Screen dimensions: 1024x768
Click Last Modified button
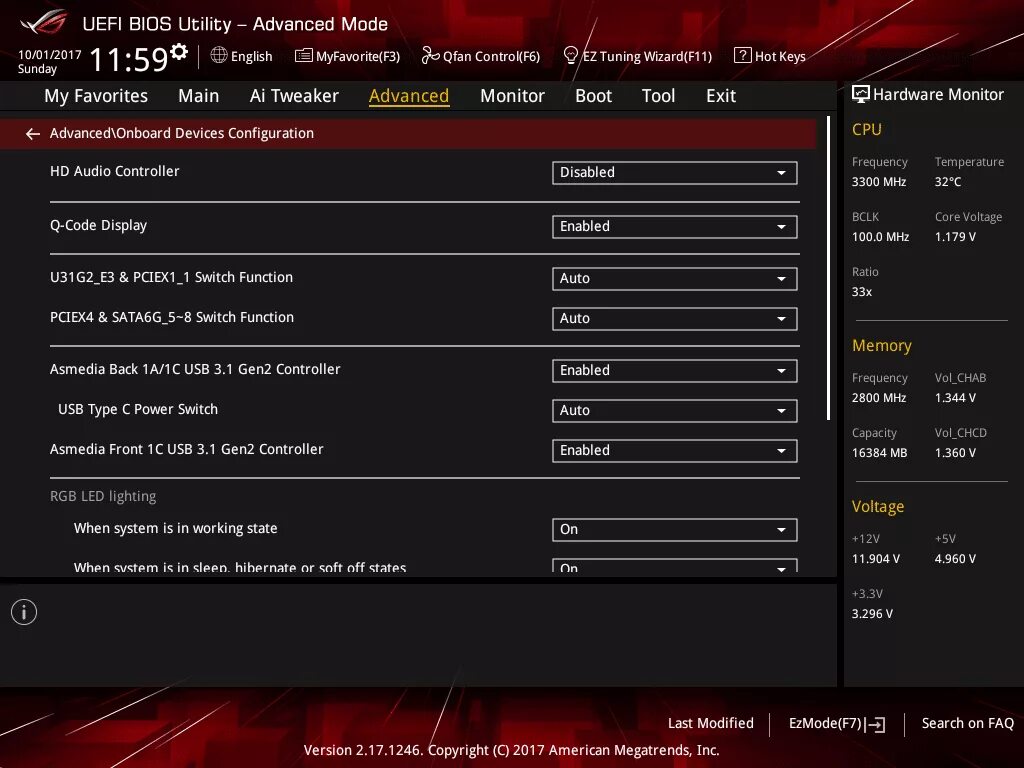[711, 724]
